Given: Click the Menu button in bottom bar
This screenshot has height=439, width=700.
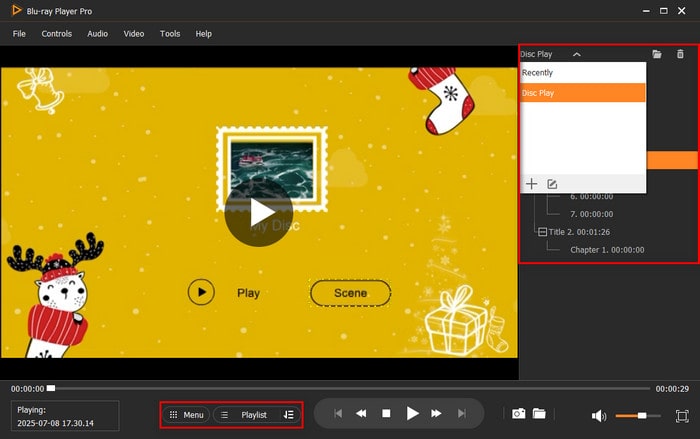Looking at the screenshot, I should 186,414.
